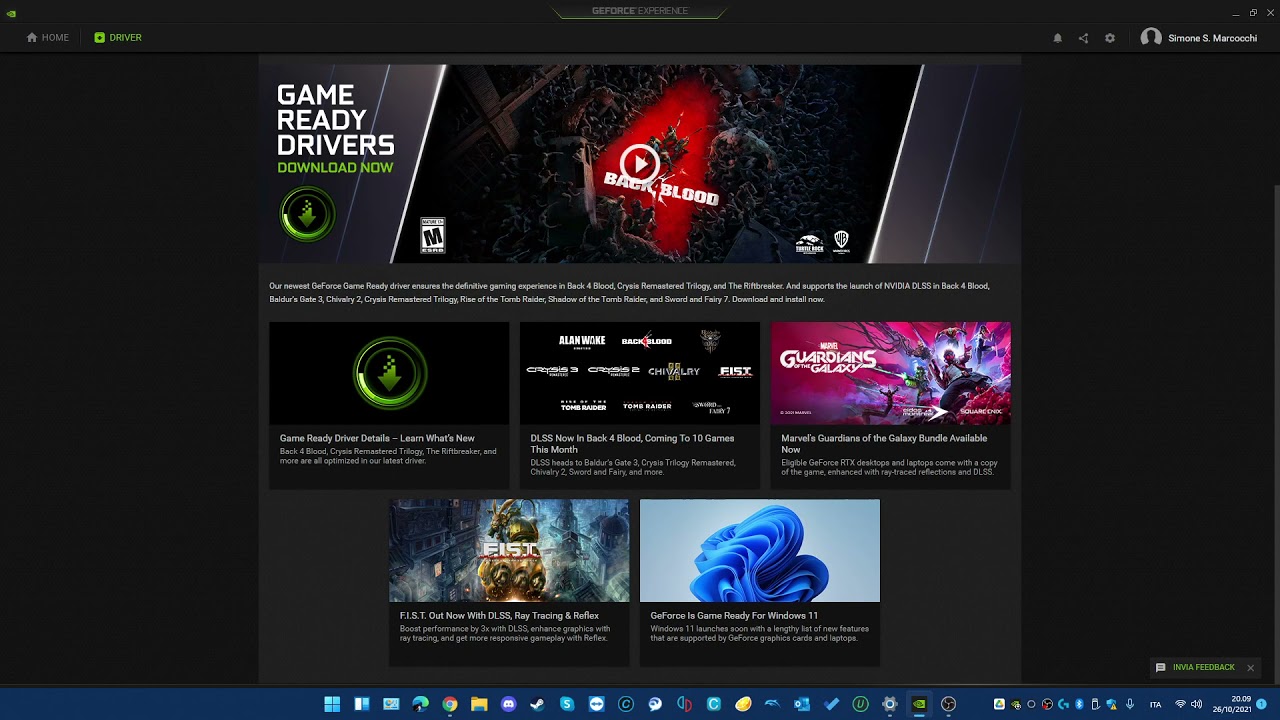The image size is (1280, 720).
Task: Dismiss the Invia Feedback popup
Action: coord(1250,668)
